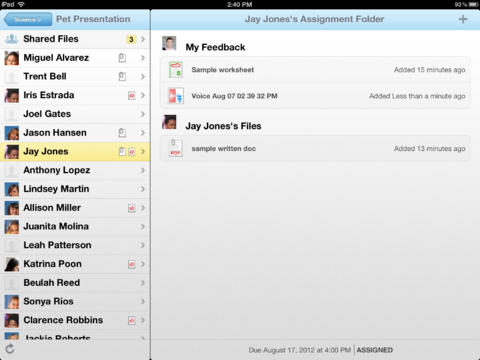Tap the red file icon in Clarence Robbins row

coord(132,321)
